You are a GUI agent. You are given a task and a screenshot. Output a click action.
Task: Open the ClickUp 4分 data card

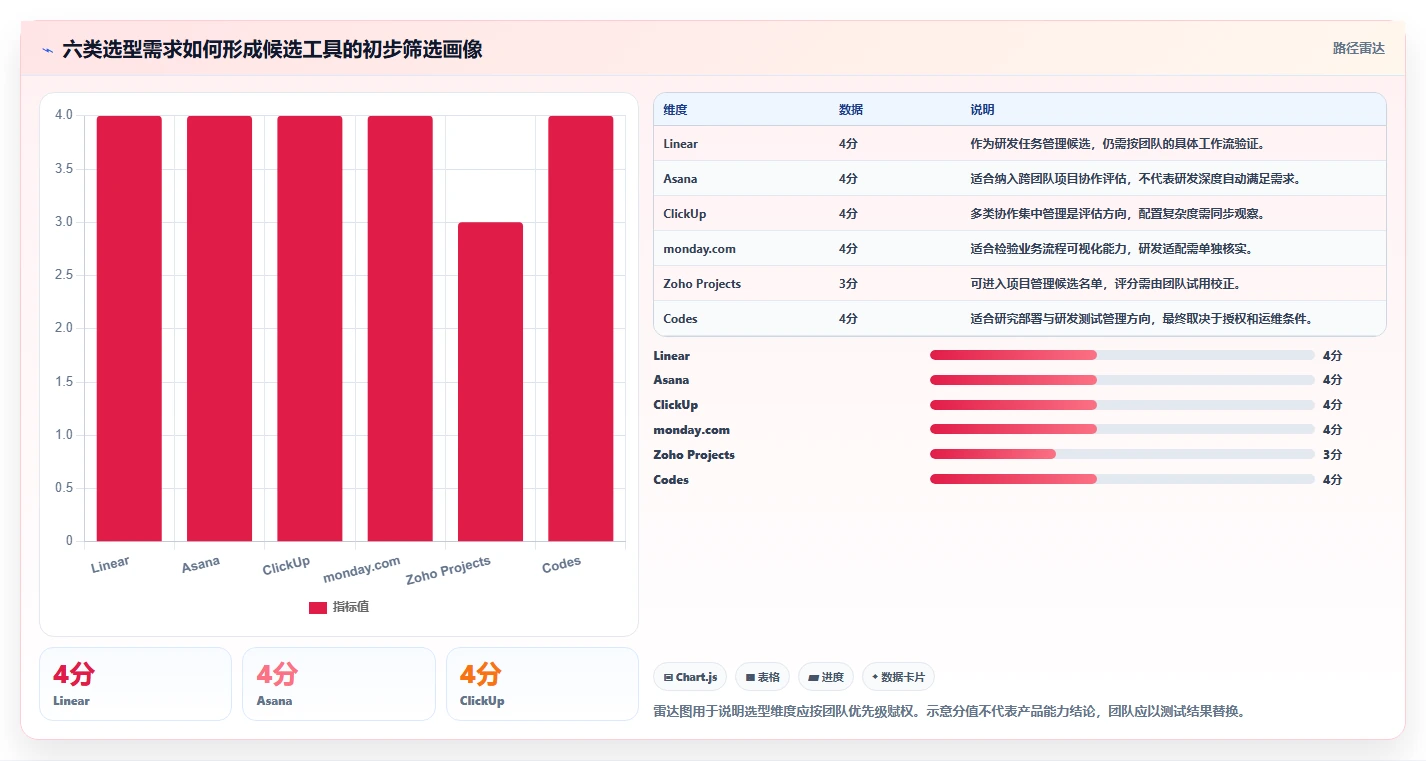(542, 684)
